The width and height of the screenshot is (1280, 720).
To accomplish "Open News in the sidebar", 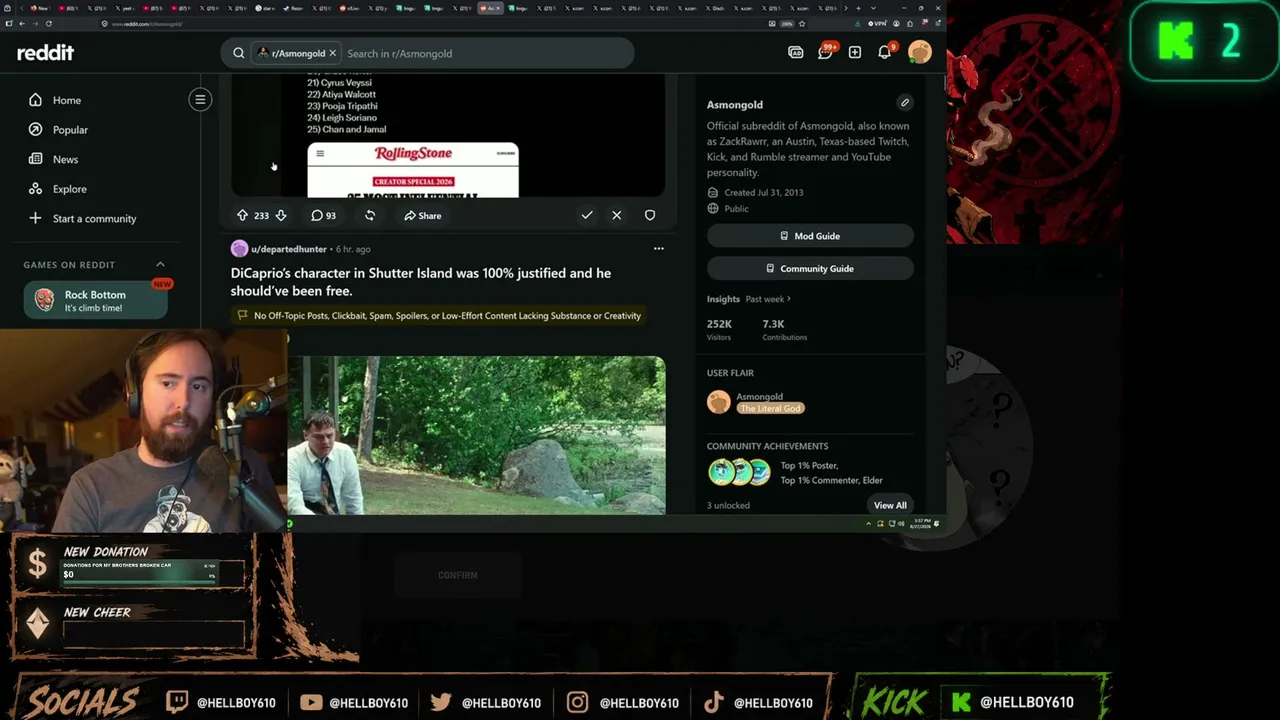I will [x=65, y=159].
